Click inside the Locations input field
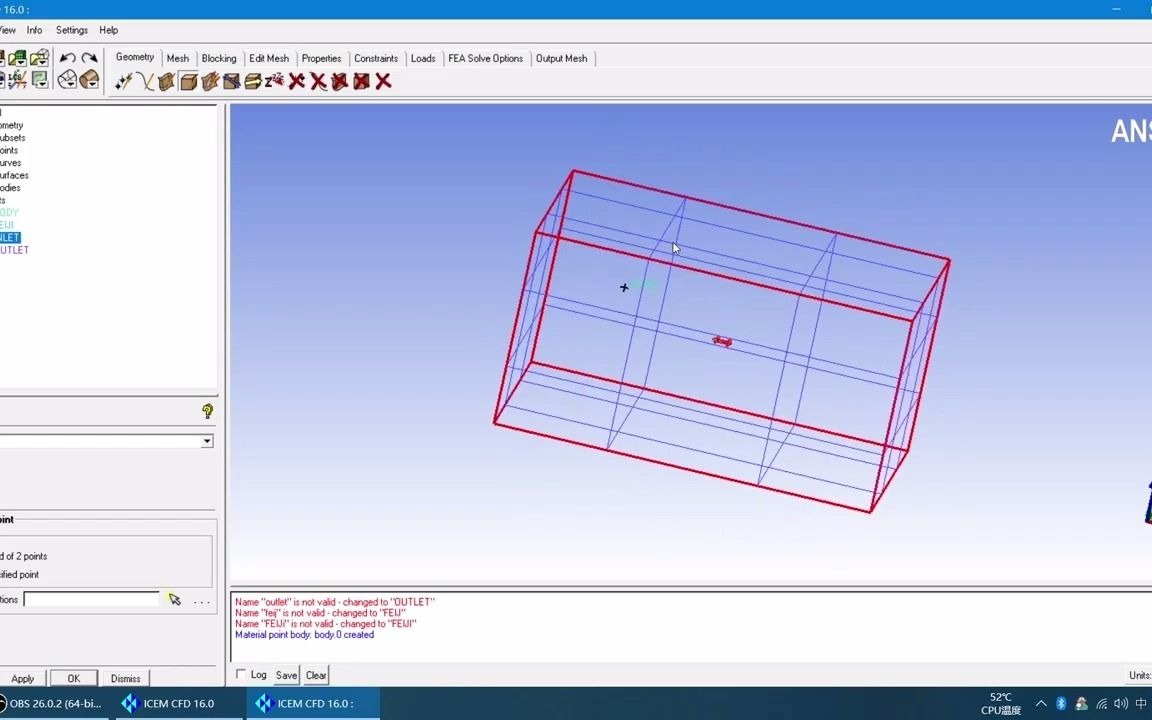The image size is (1152, 720). pyautogui.click(x=90, y=599)
